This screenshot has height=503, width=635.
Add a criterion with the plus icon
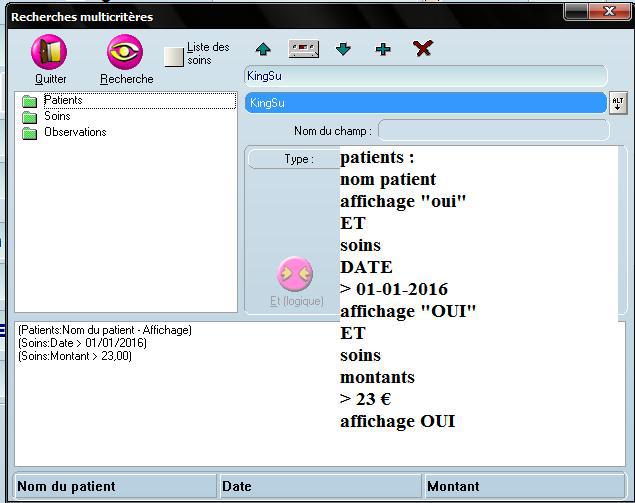383,49
